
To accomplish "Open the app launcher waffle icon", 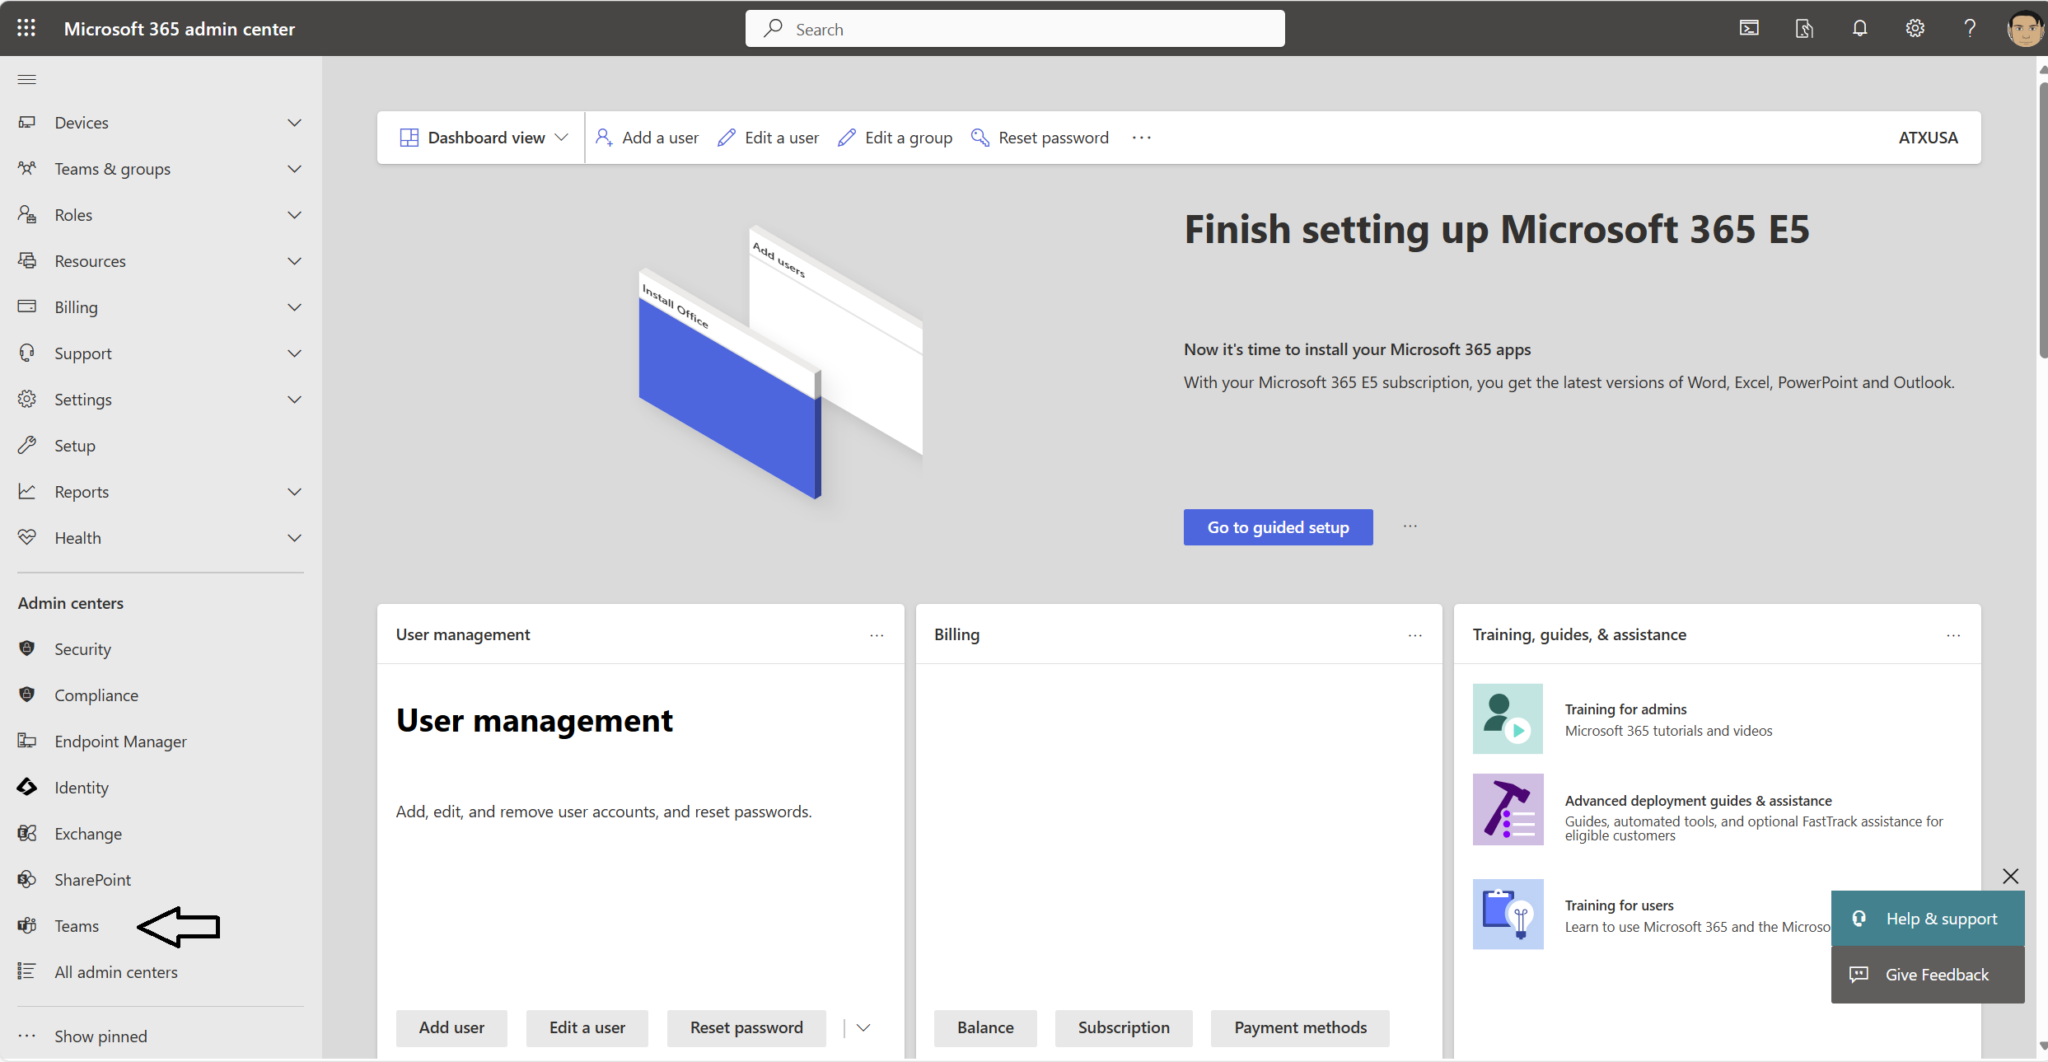I will coord(26,28).
